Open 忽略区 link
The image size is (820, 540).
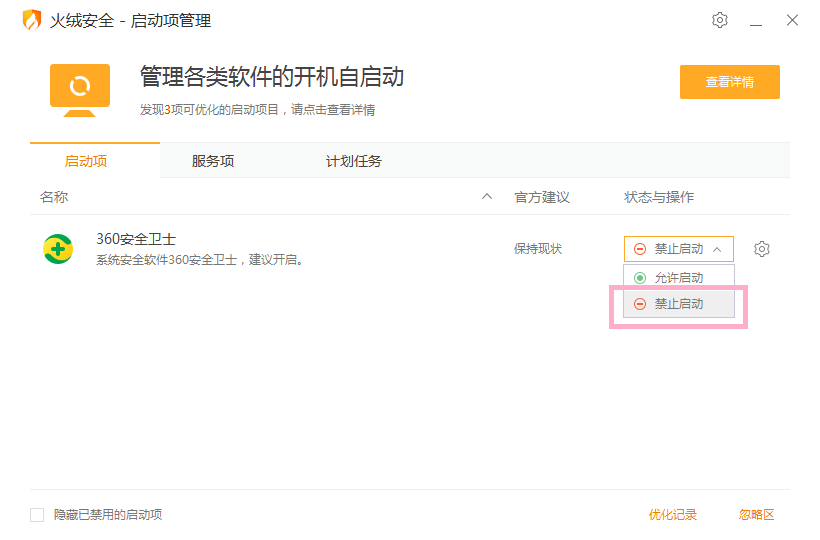coord(756,515)
